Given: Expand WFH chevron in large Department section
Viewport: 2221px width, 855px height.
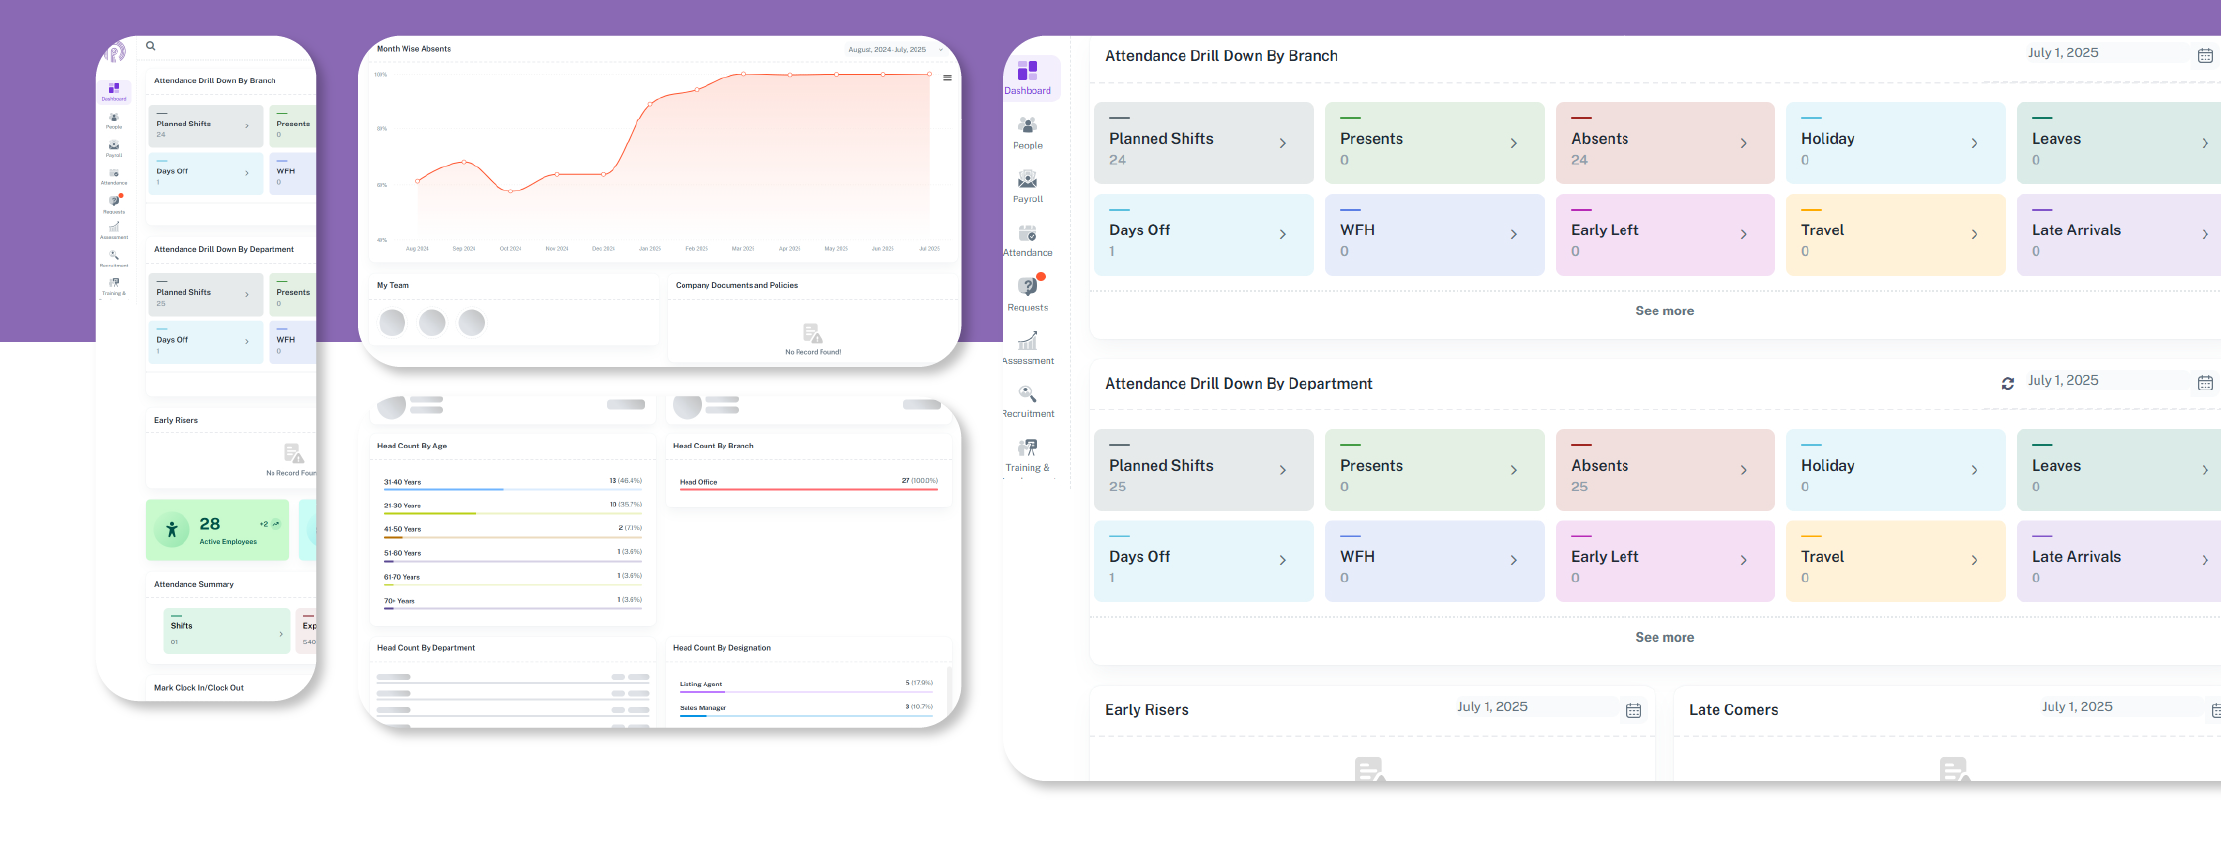Looking at the screenshot, I should tap(1513, 560).
